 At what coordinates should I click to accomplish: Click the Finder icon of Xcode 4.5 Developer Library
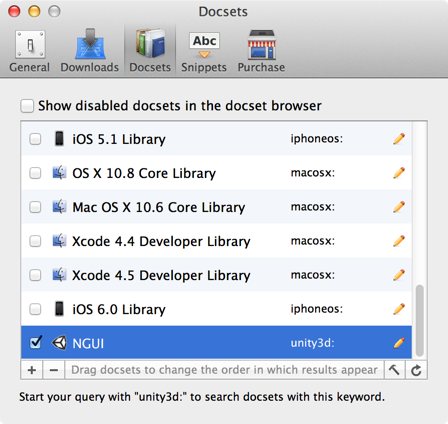pos(59,275)
